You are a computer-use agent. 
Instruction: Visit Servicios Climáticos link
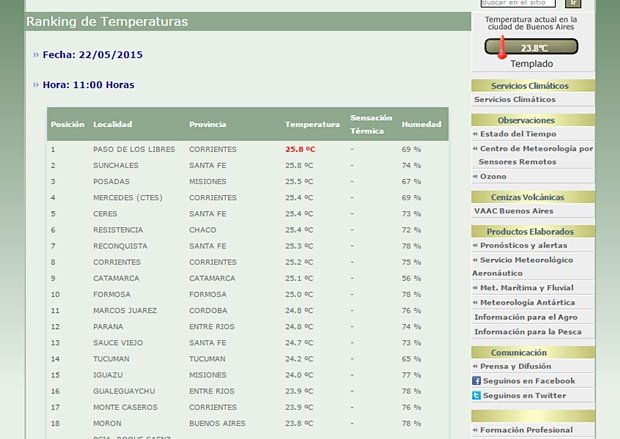click(x=514, y=100)
